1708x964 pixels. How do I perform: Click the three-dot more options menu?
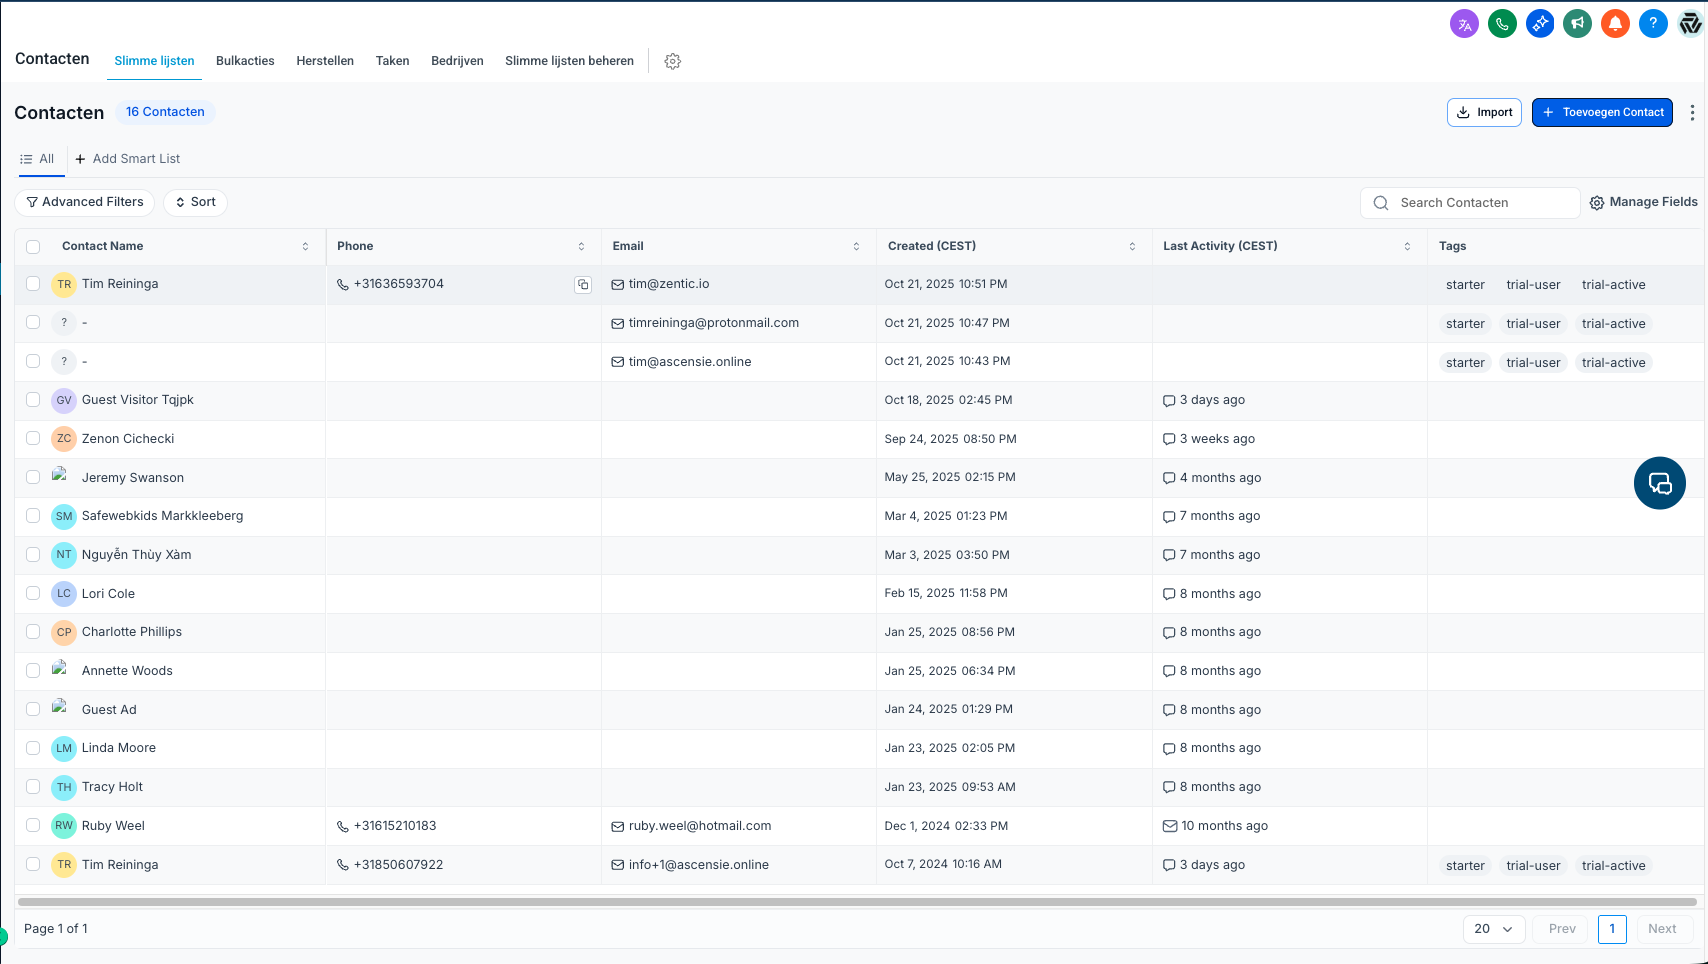(1691, 113)
